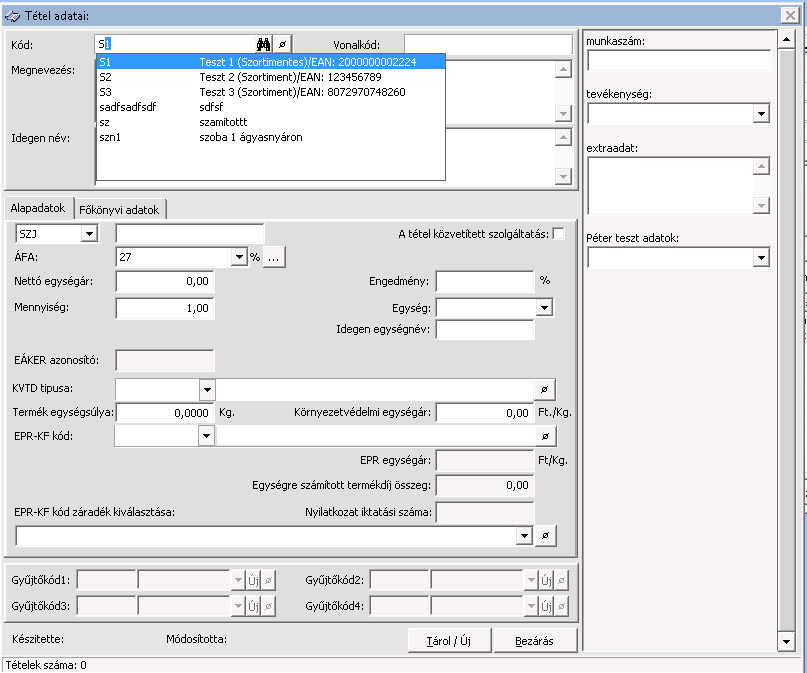807x673 pixels.
Task: Click the Idegen egységnév field
Action: [485, 329]
